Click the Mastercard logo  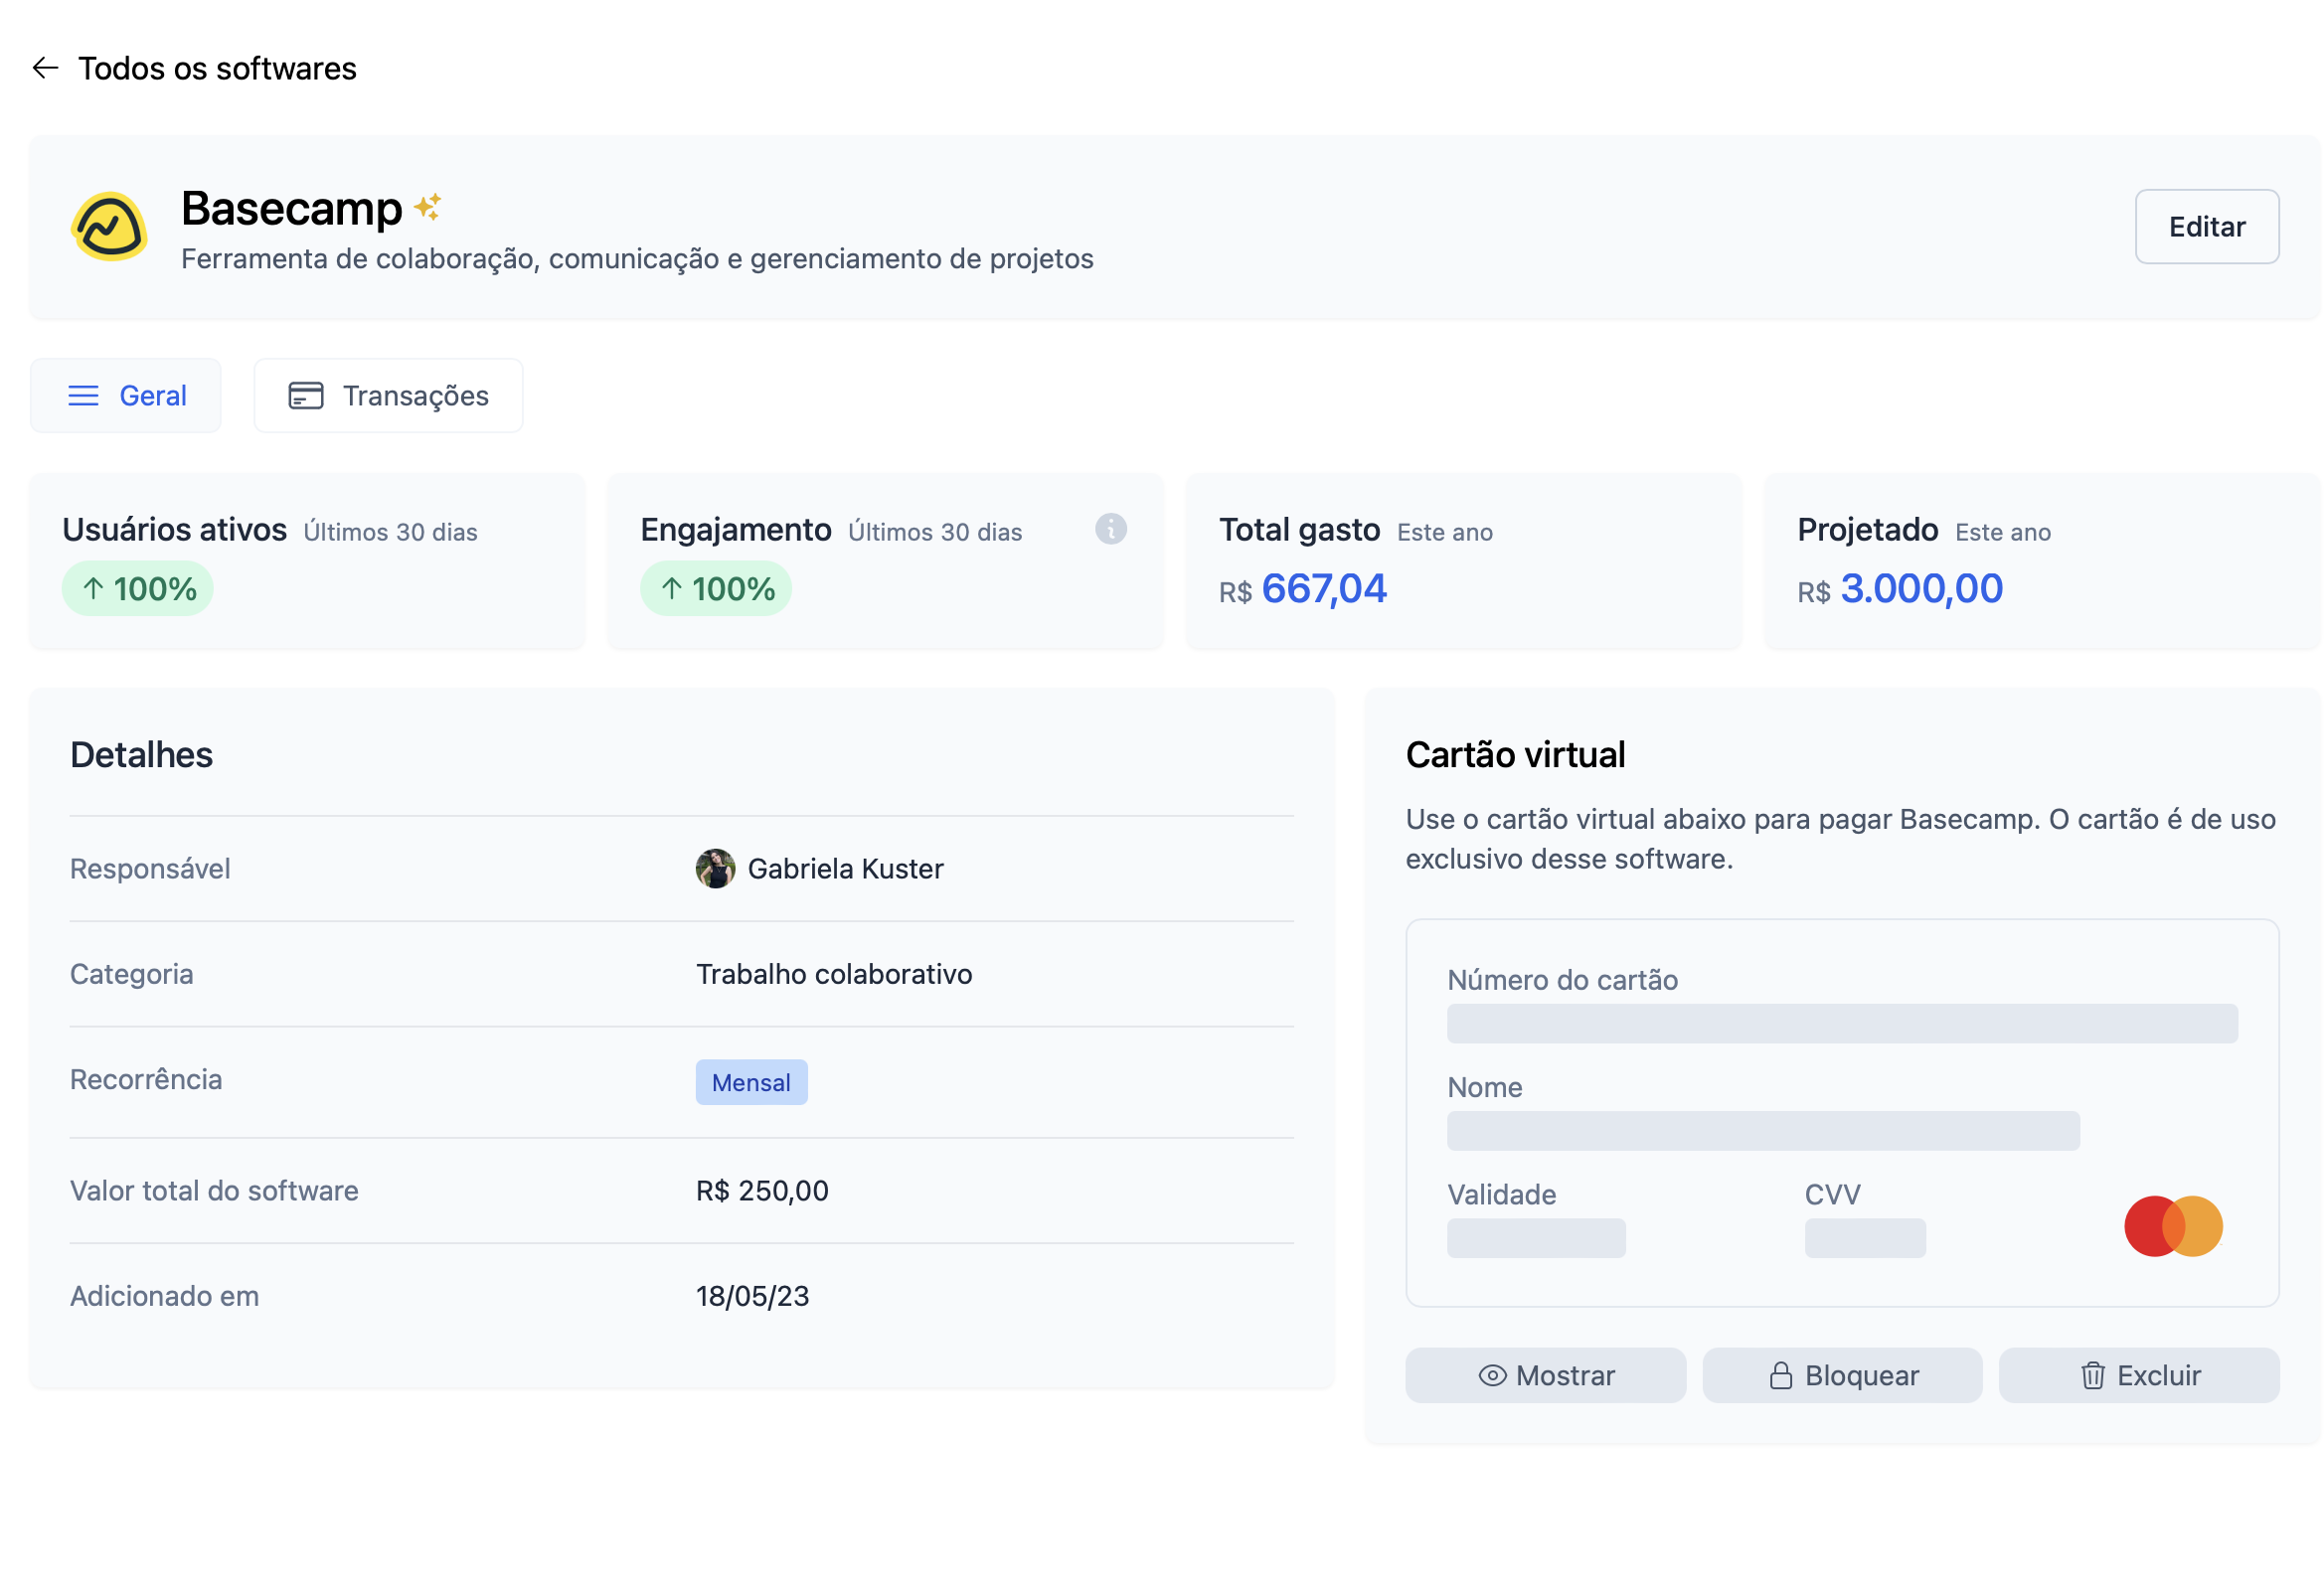[x=2173, y=1226]
